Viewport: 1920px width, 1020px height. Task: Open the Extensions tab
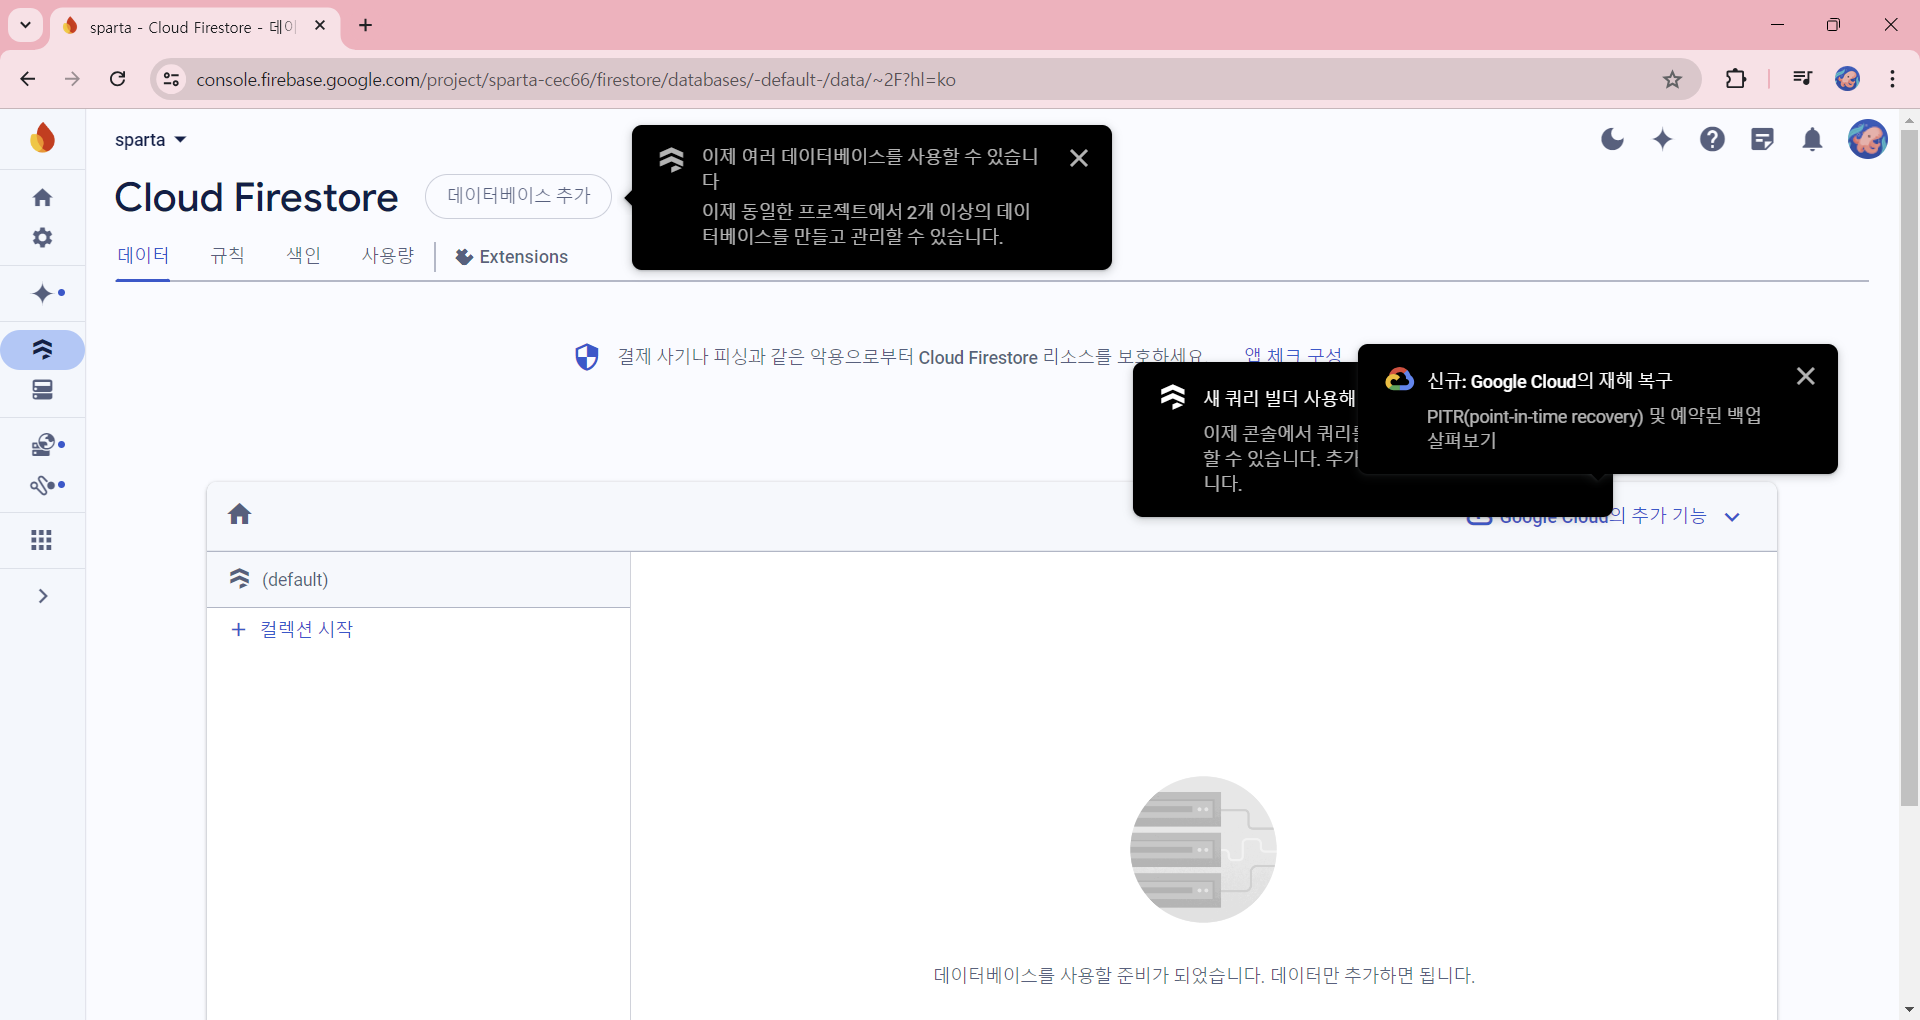pos(511,257)
